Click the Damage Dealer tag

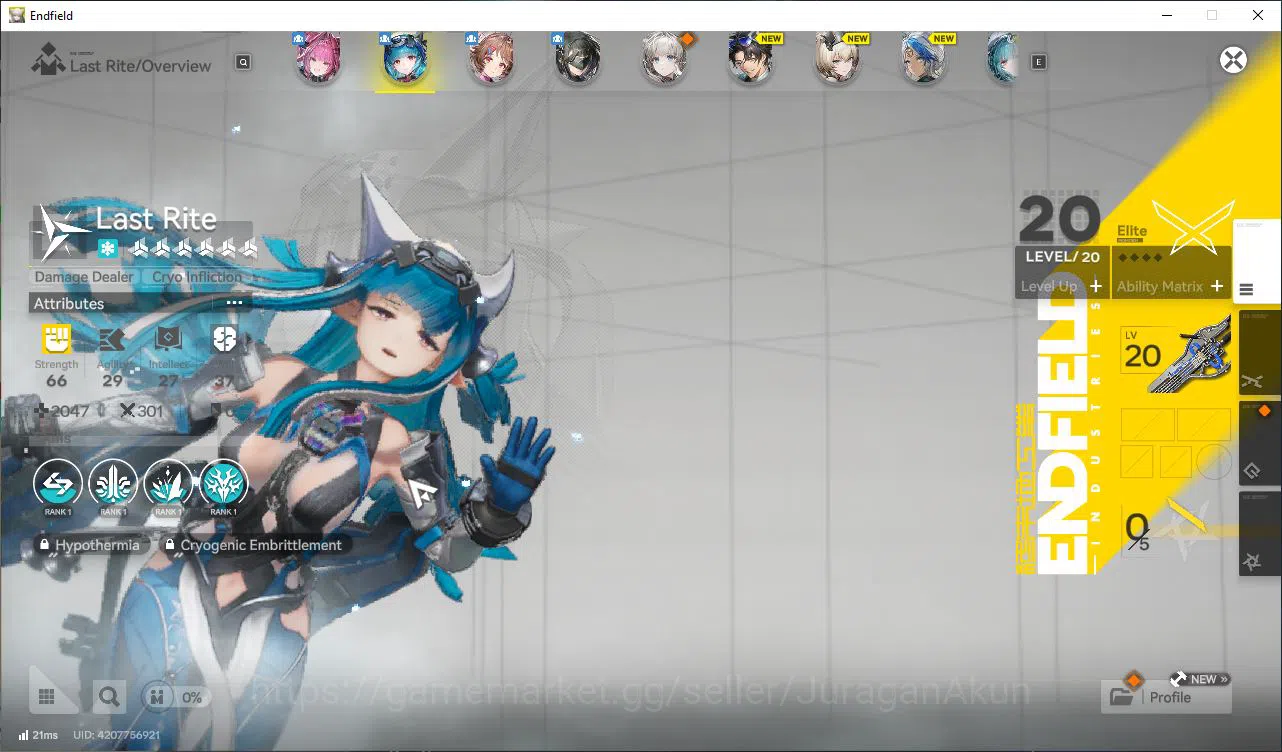[x=84, y=277]
